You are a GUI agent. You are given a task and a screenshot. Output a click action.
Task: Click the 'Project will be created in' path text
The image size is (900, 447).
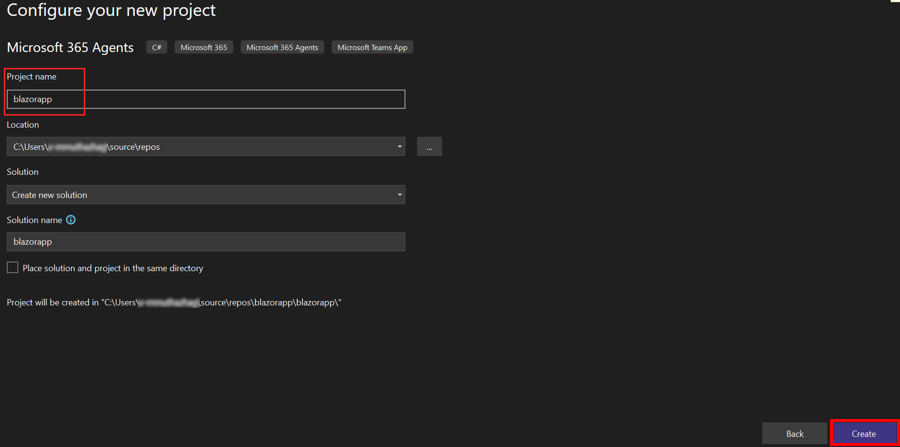(x=174, y=302)
